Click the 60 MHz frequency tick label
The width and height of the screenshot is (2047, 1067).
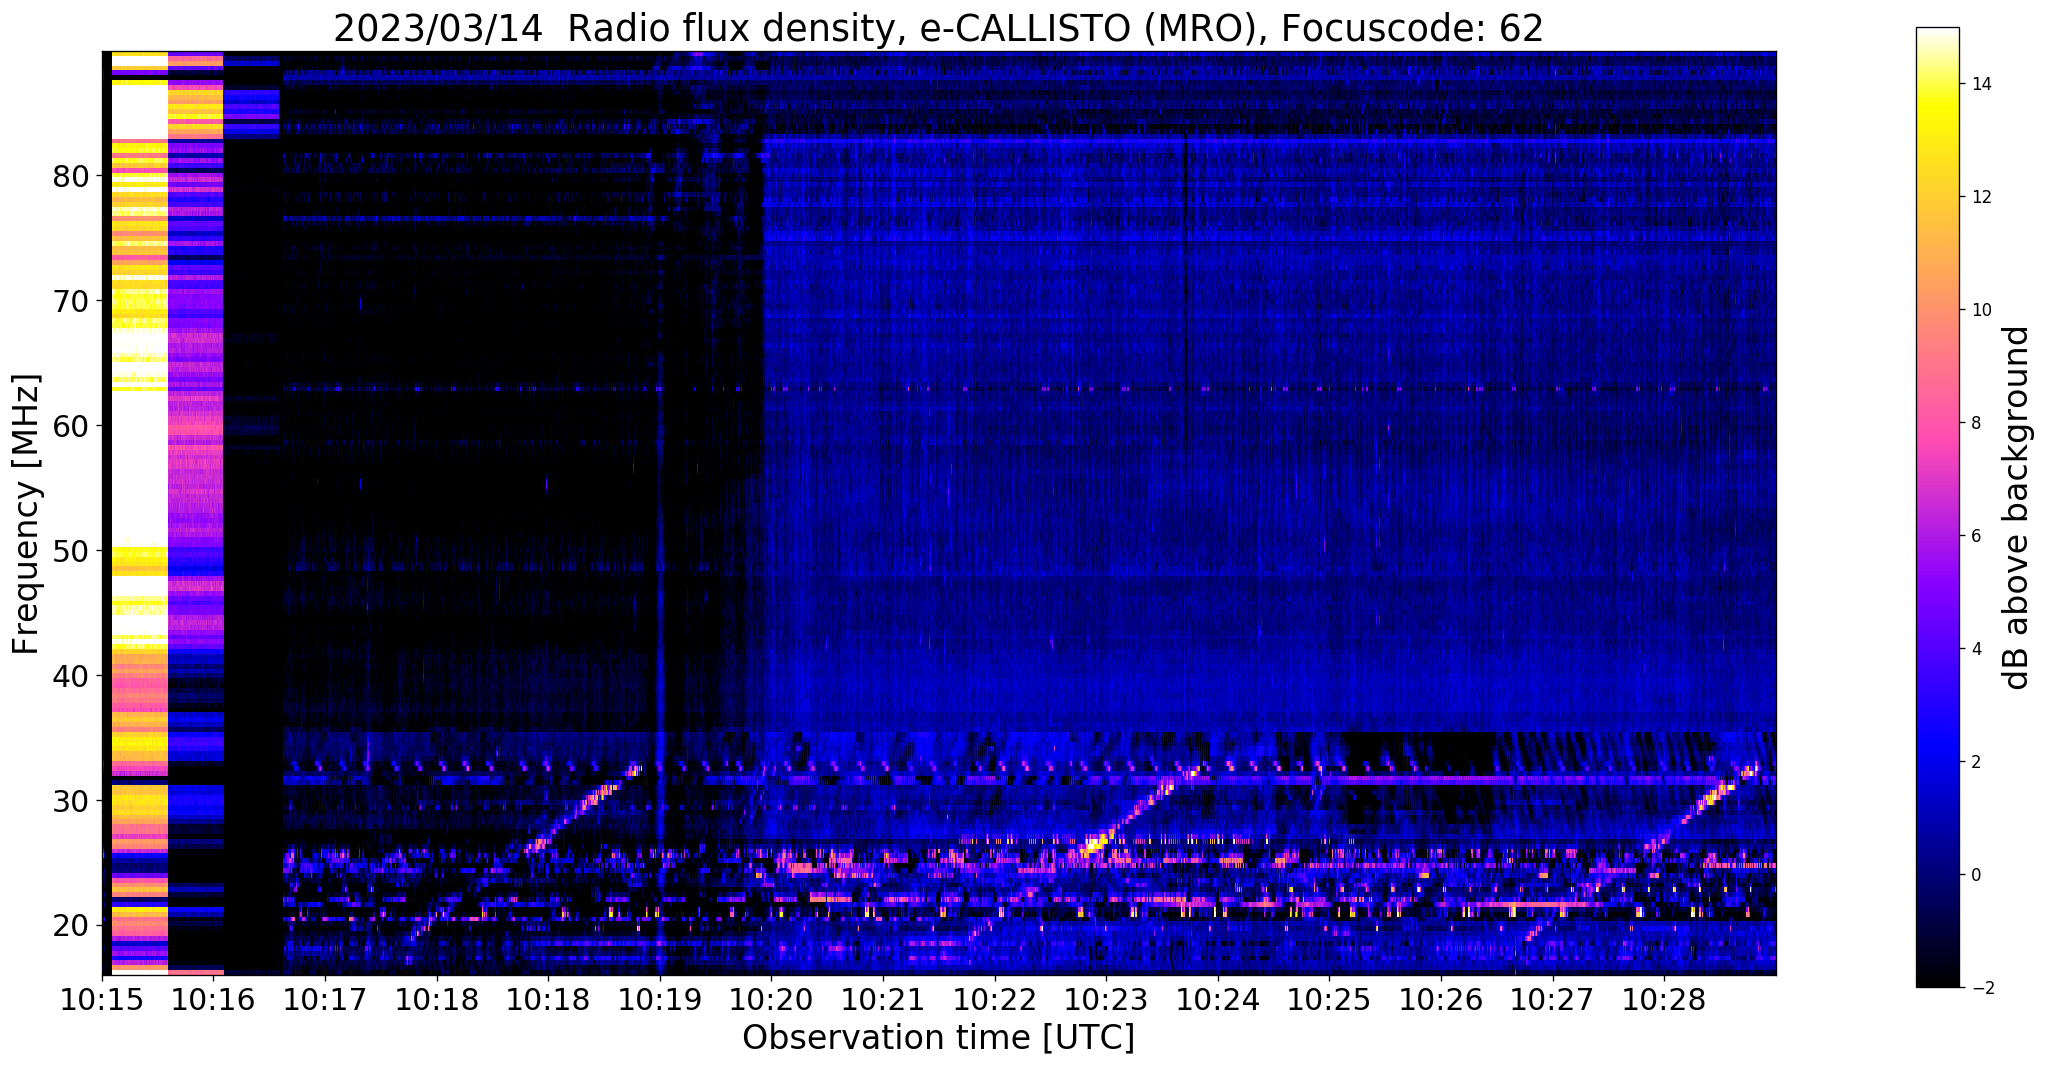(x=72, y=426)
